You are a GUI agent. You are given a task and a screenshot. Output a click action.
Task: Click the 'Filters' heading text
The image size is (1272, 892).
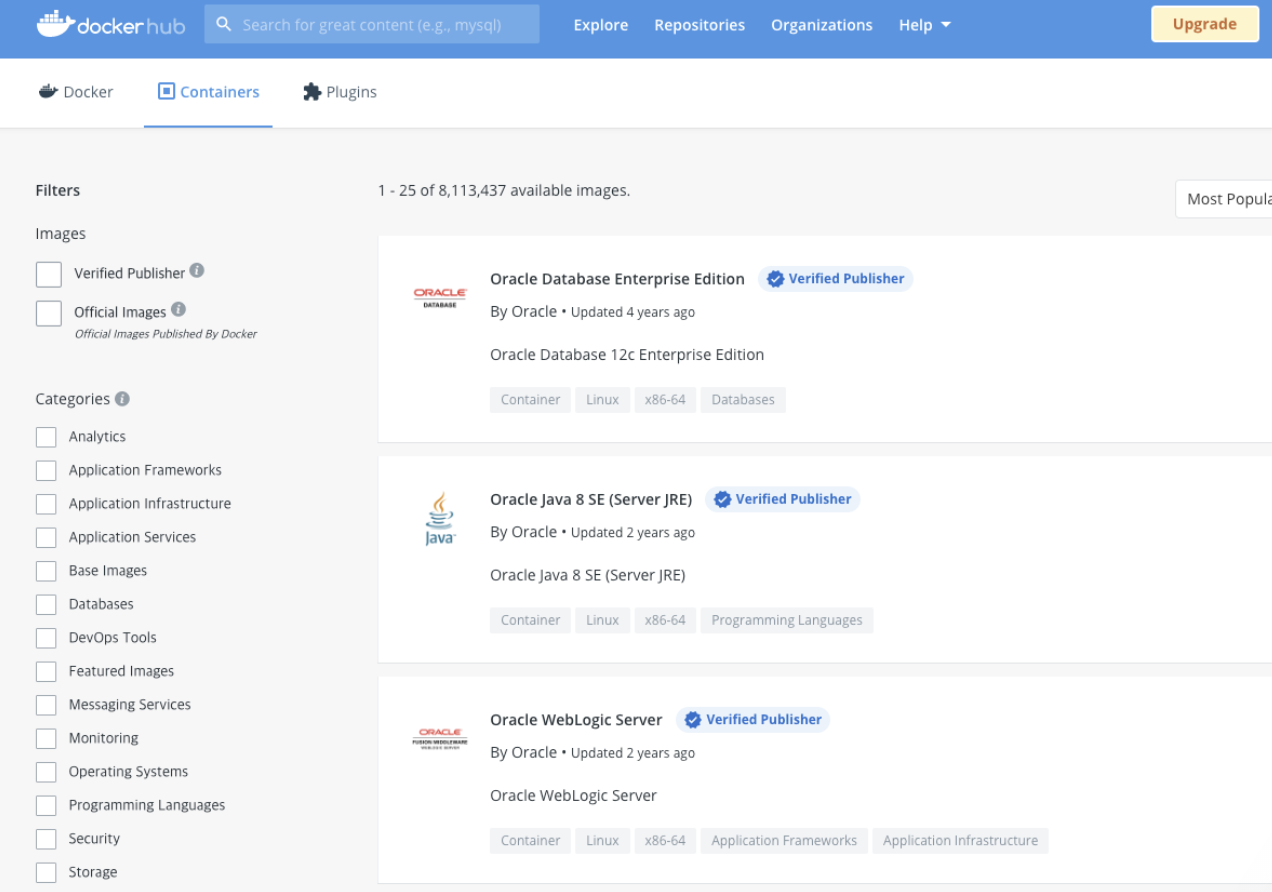coord(58,190)
